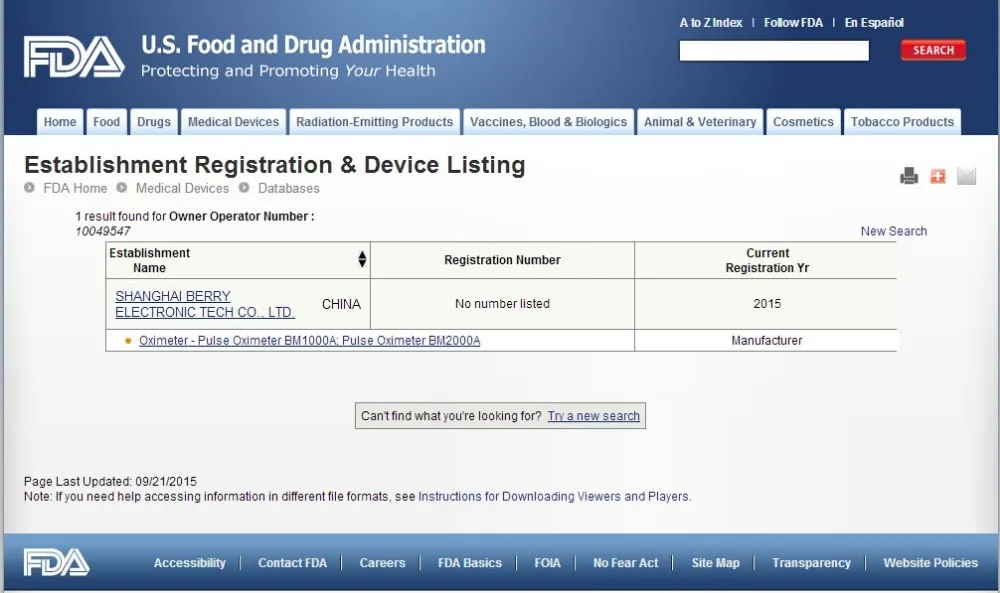
Task: Open the A to Z Index link
Action: (x=711, y=23)
